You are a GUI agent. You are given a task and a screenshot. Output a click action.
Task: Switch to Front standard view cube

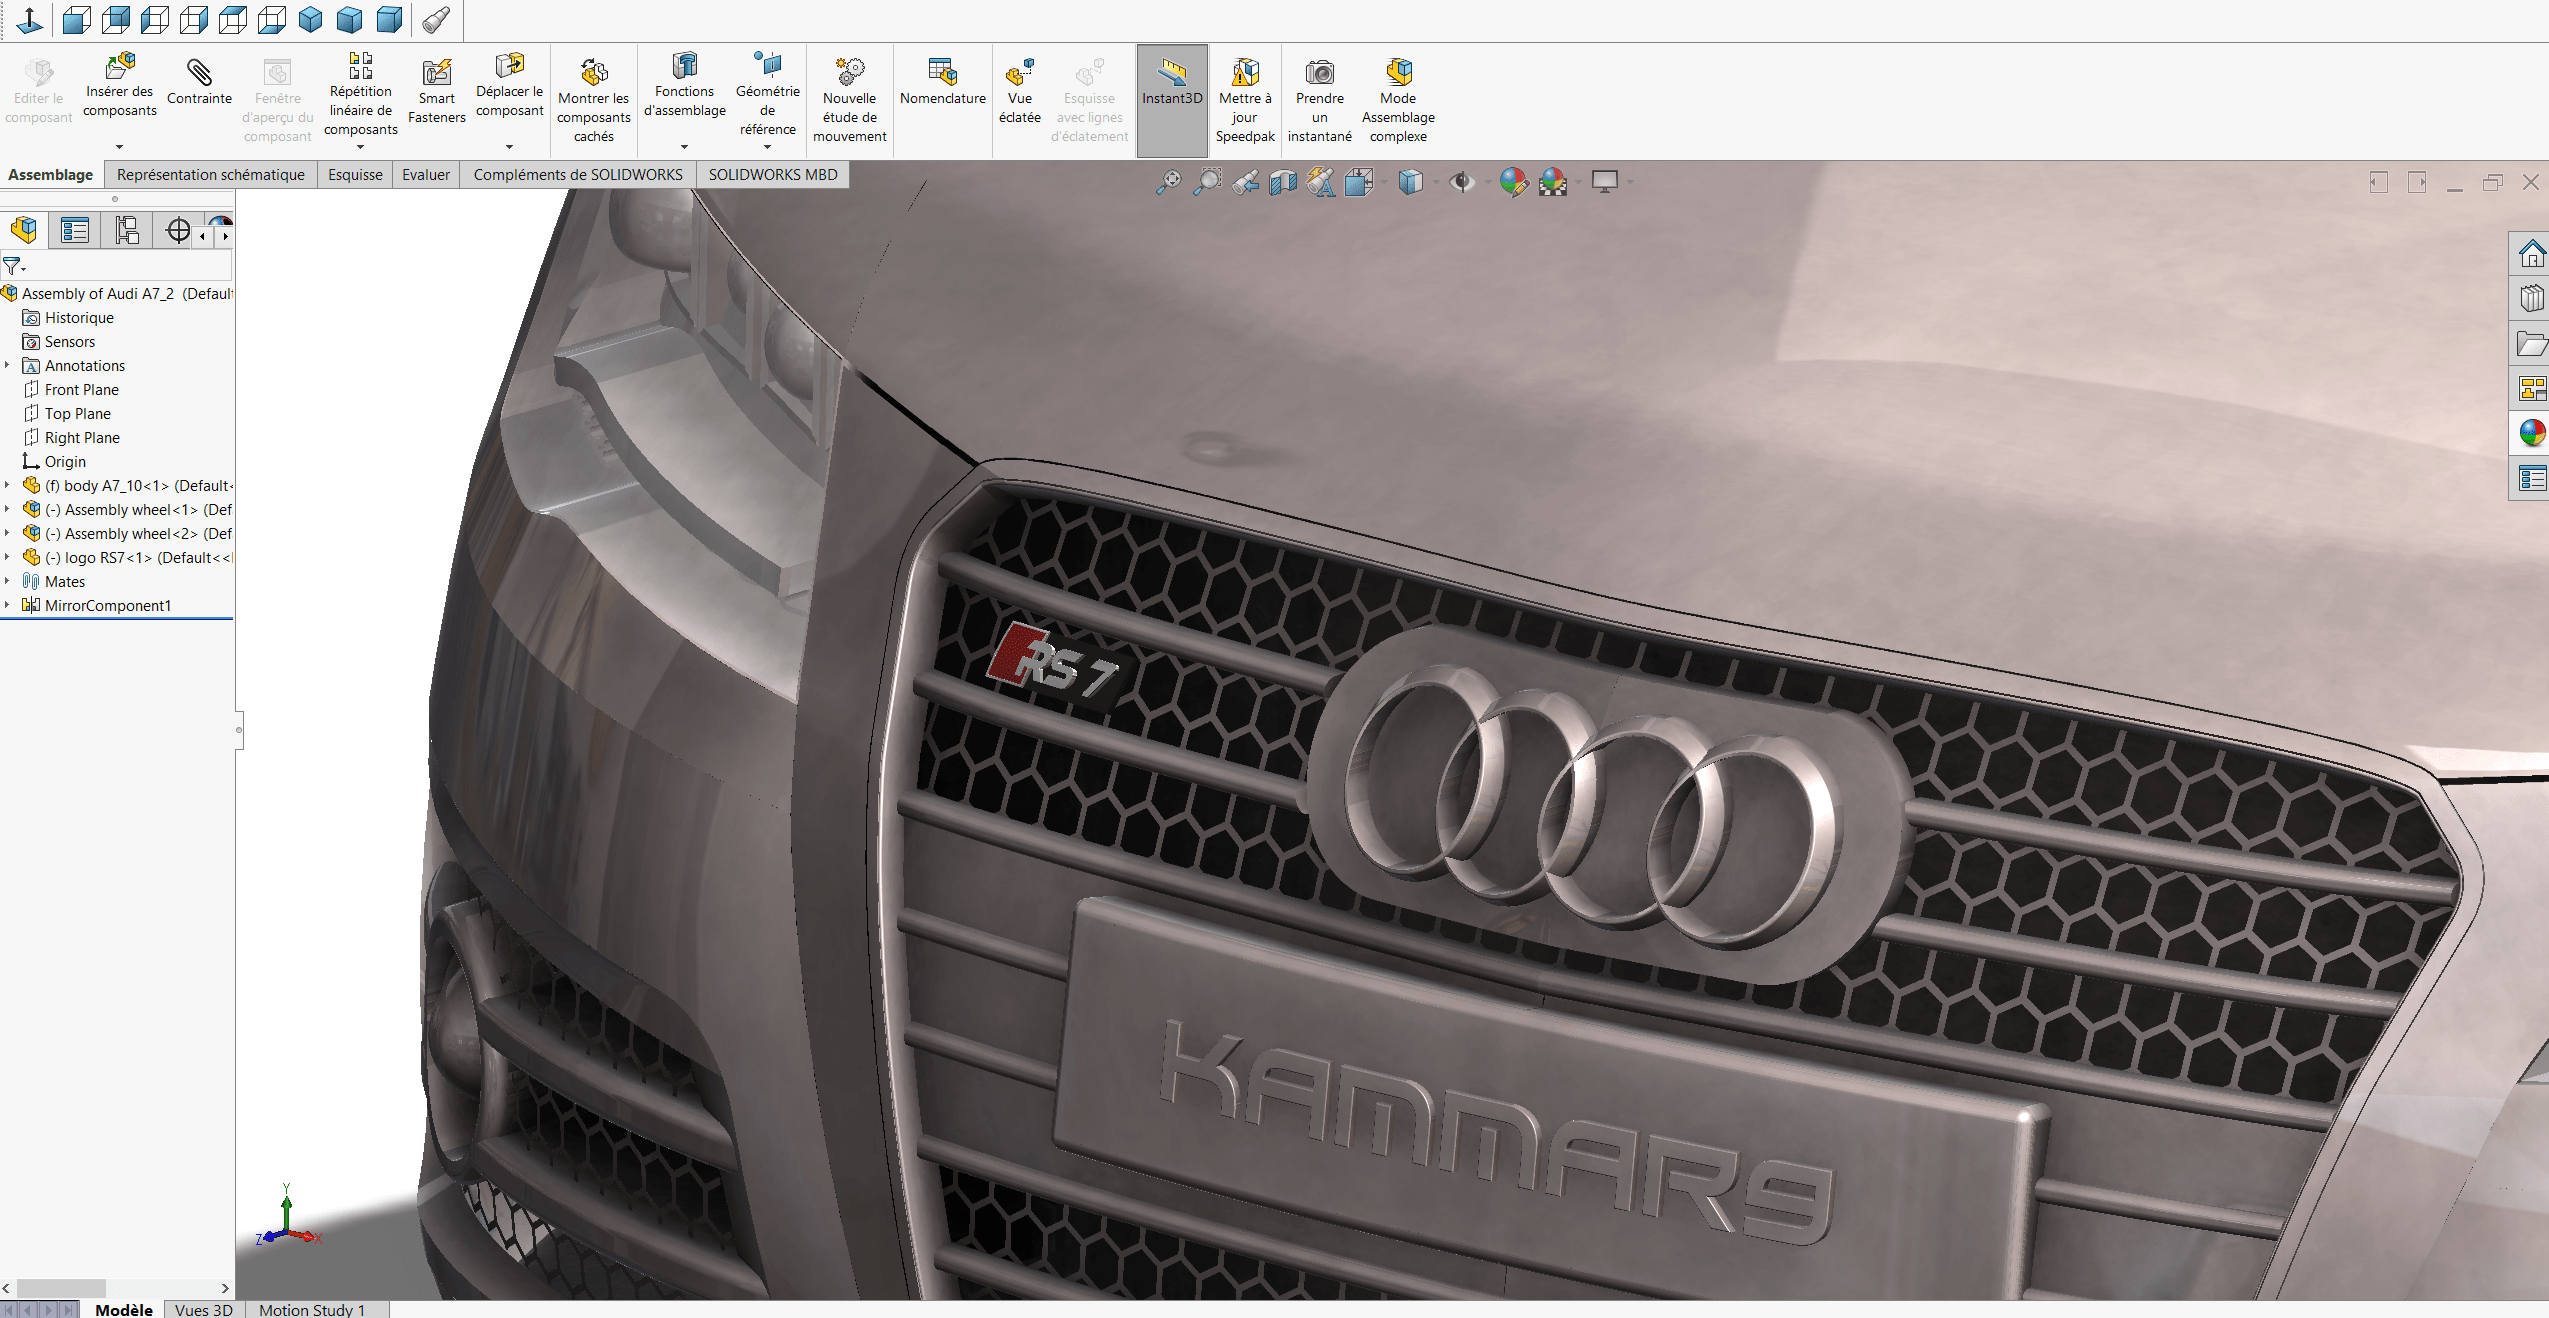pos(77,19)
